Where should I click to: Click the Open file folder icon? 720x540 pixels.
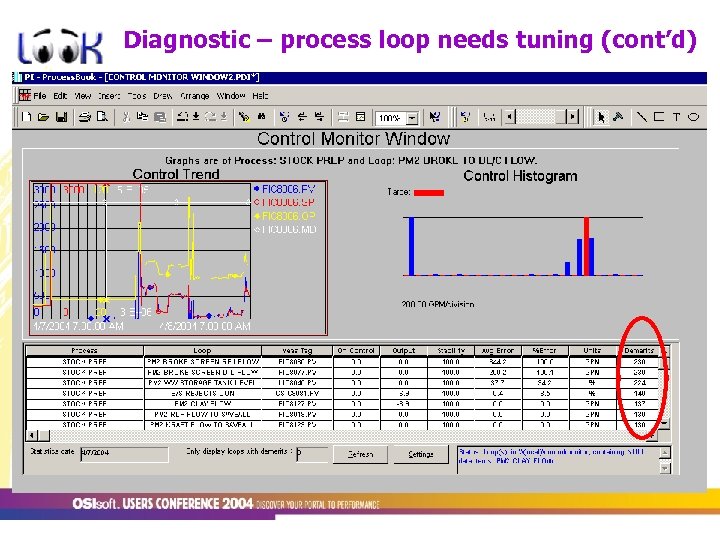click(x=43, y=117)
